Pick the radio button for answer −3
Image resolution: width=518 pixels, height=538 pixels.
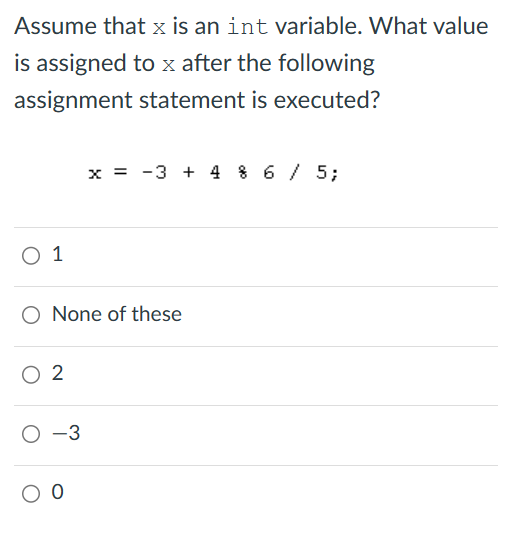(31, 434)
